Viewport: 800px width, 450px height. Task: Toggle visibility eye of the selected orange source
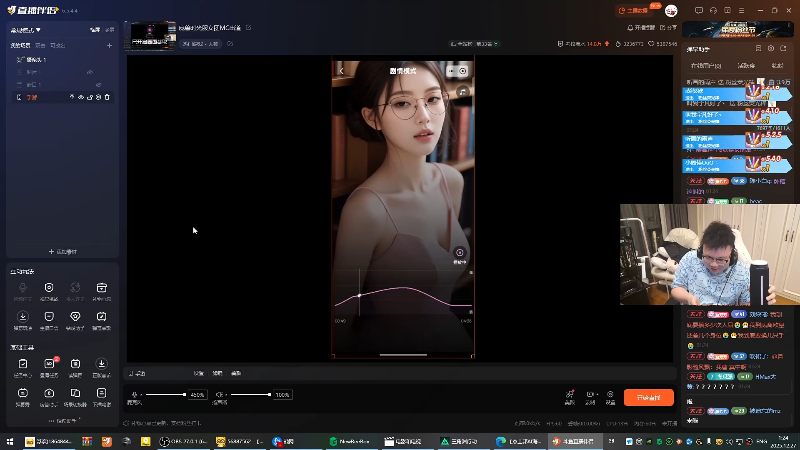pyautogui.click(x=81, y=97)
